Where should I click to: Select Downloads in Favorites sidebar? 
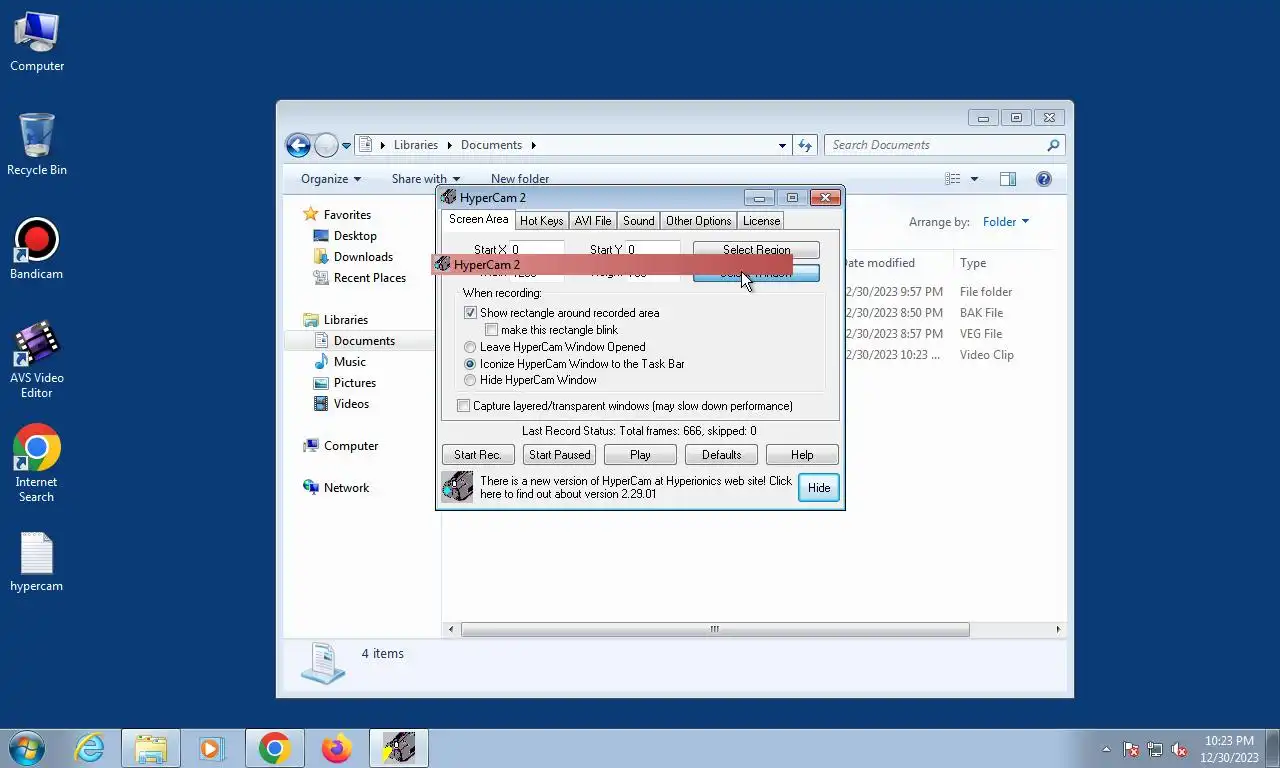click(363, 257)
